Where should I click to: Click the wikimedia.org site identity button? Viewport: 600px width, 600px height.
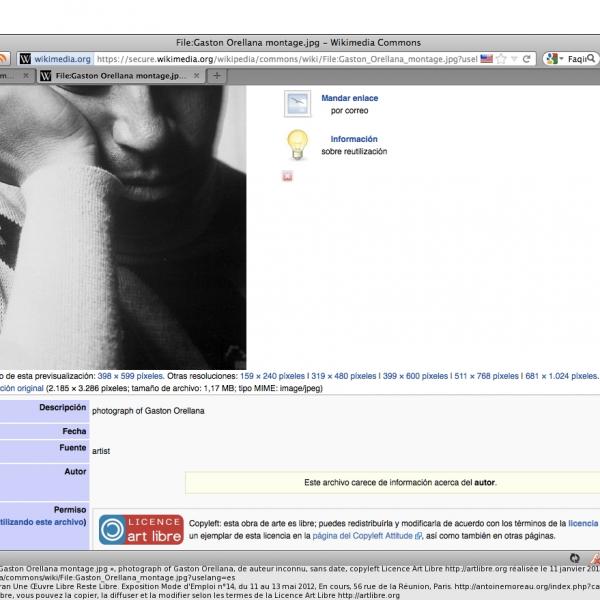55,59
